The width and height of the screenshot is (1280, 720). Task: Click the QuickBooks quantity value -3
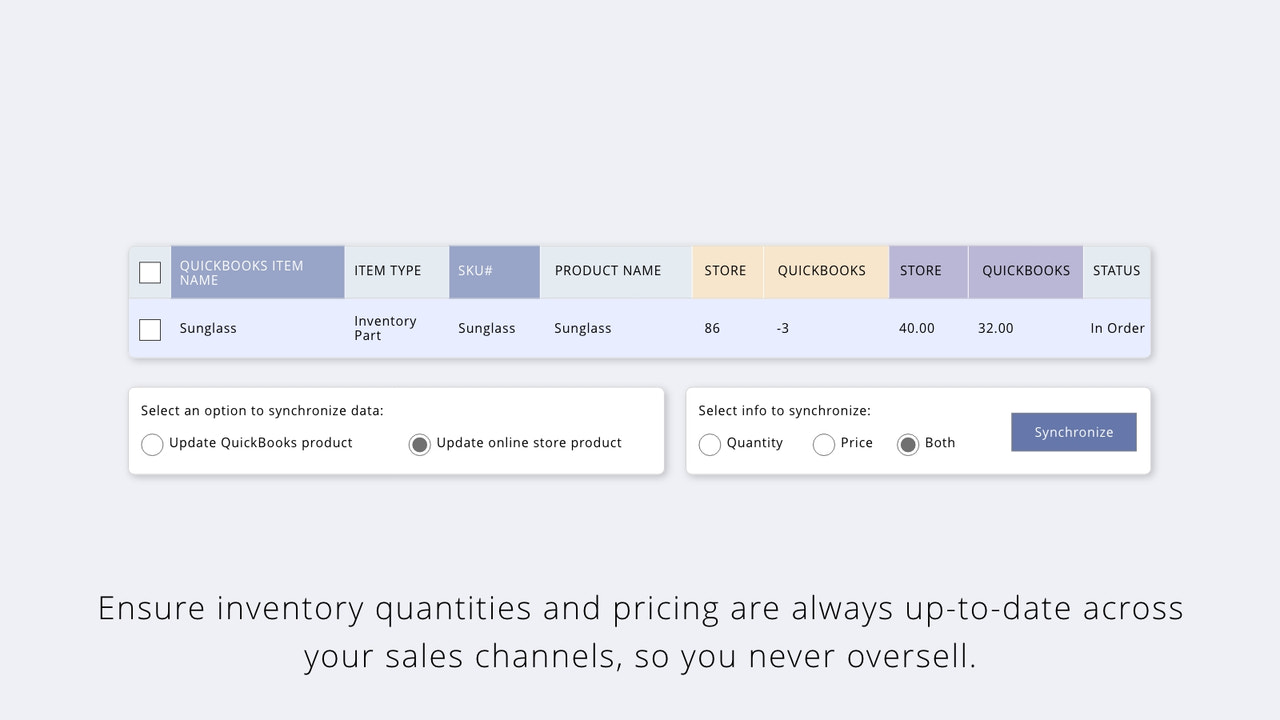coord(782,328)
